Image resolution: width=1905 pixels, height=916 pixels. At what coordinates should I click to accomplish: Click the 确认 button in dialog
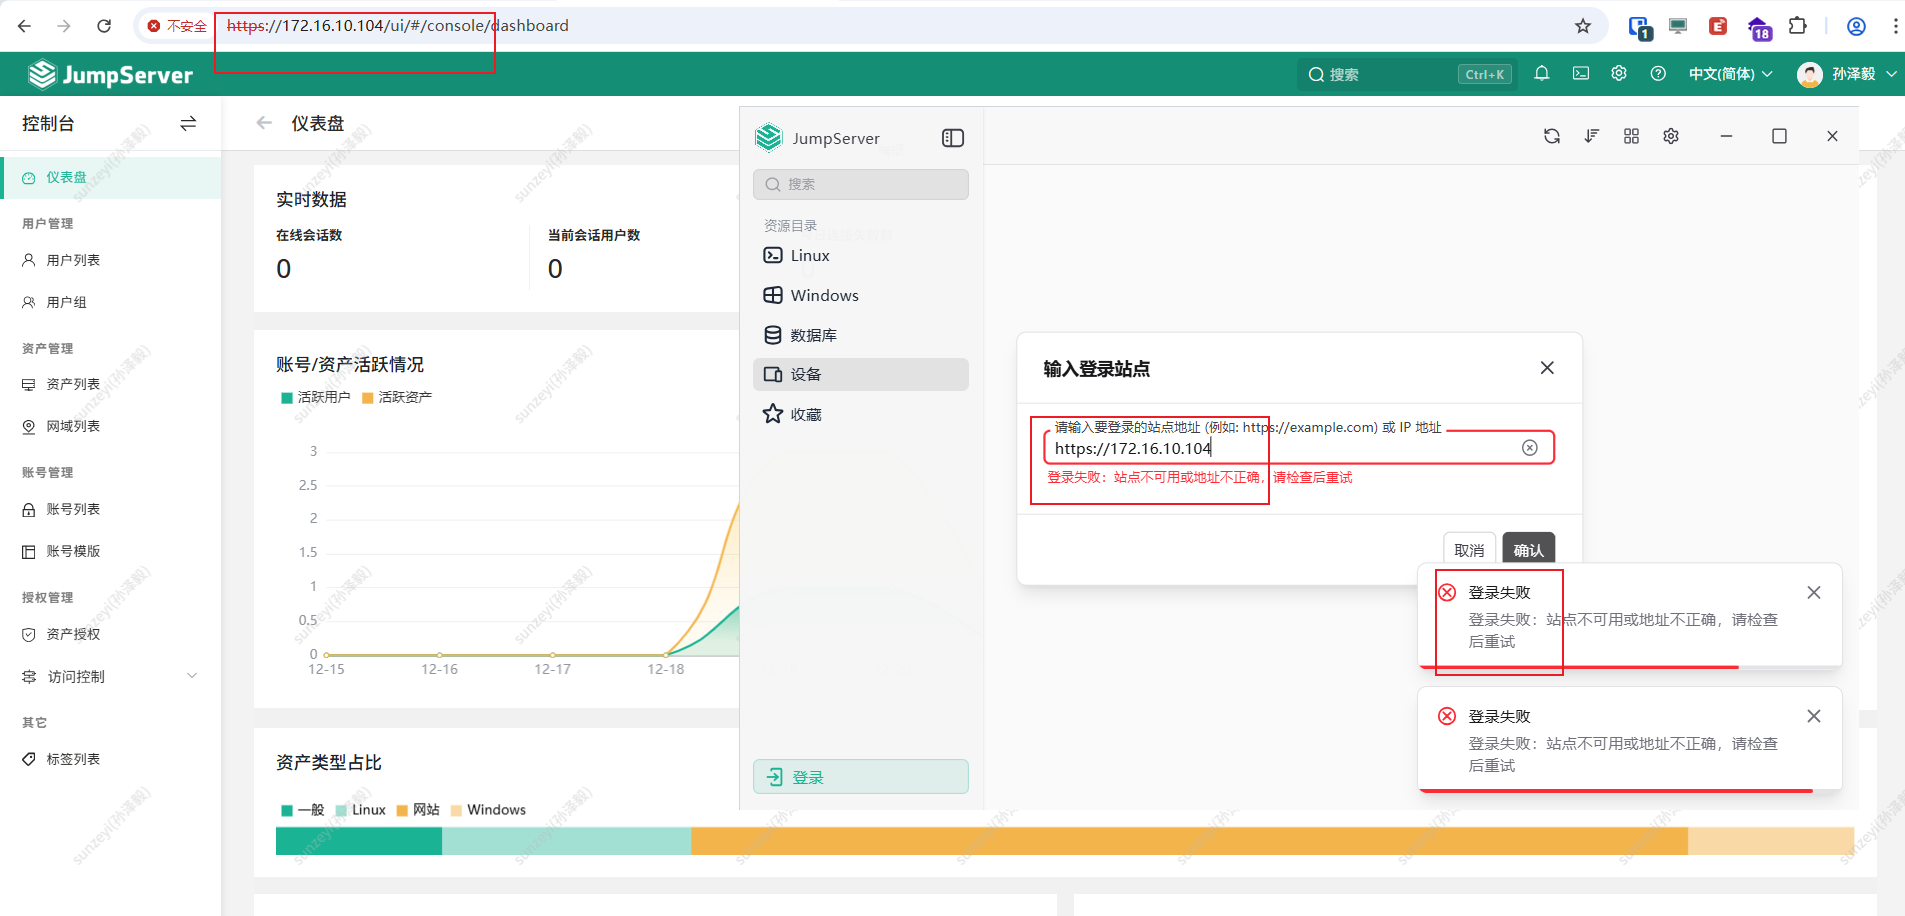click(1527, 549)
